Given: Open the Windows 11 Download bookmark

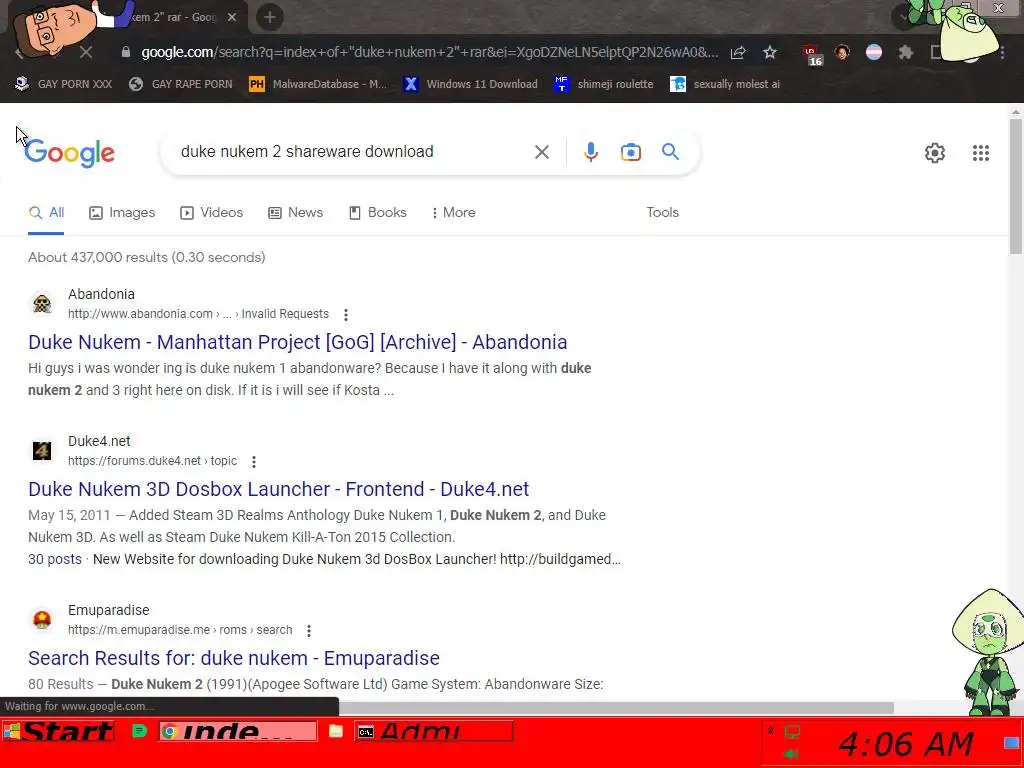Looking at the screenshot, I should [470, 84].
